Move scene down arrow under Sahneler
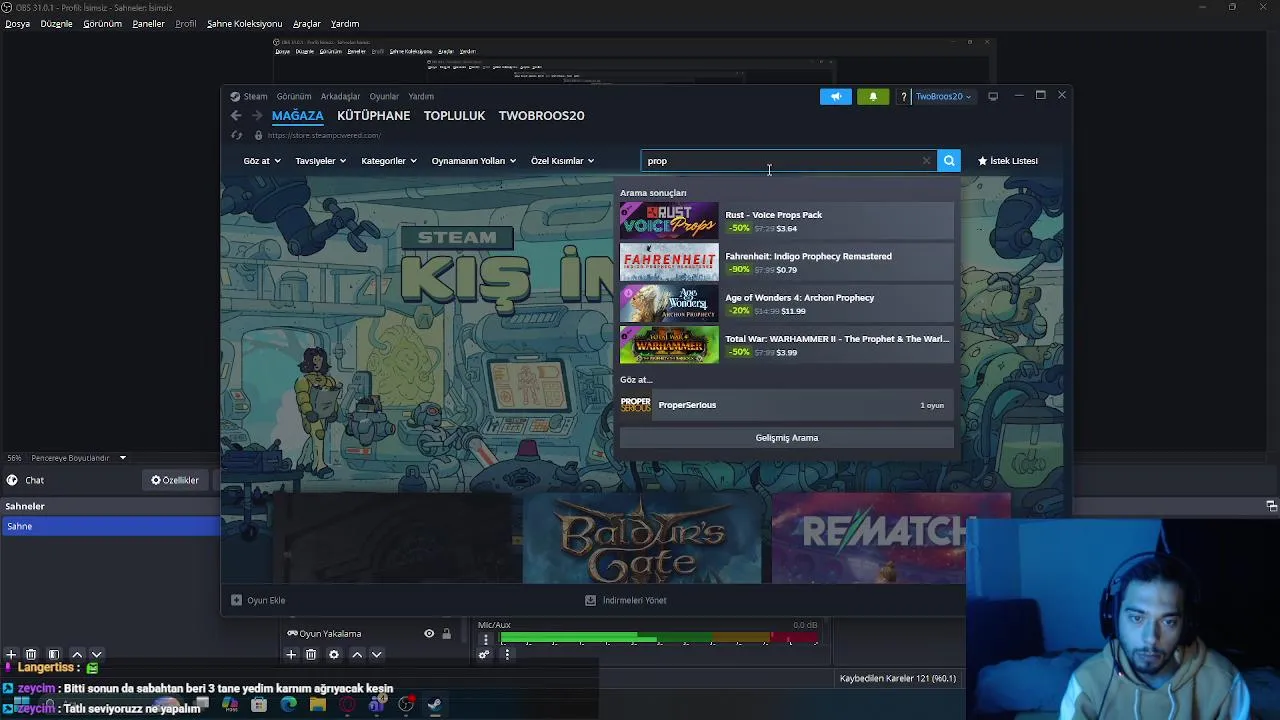The height and width of the screenshot is (720, 1280). click(x=97, y=655)
